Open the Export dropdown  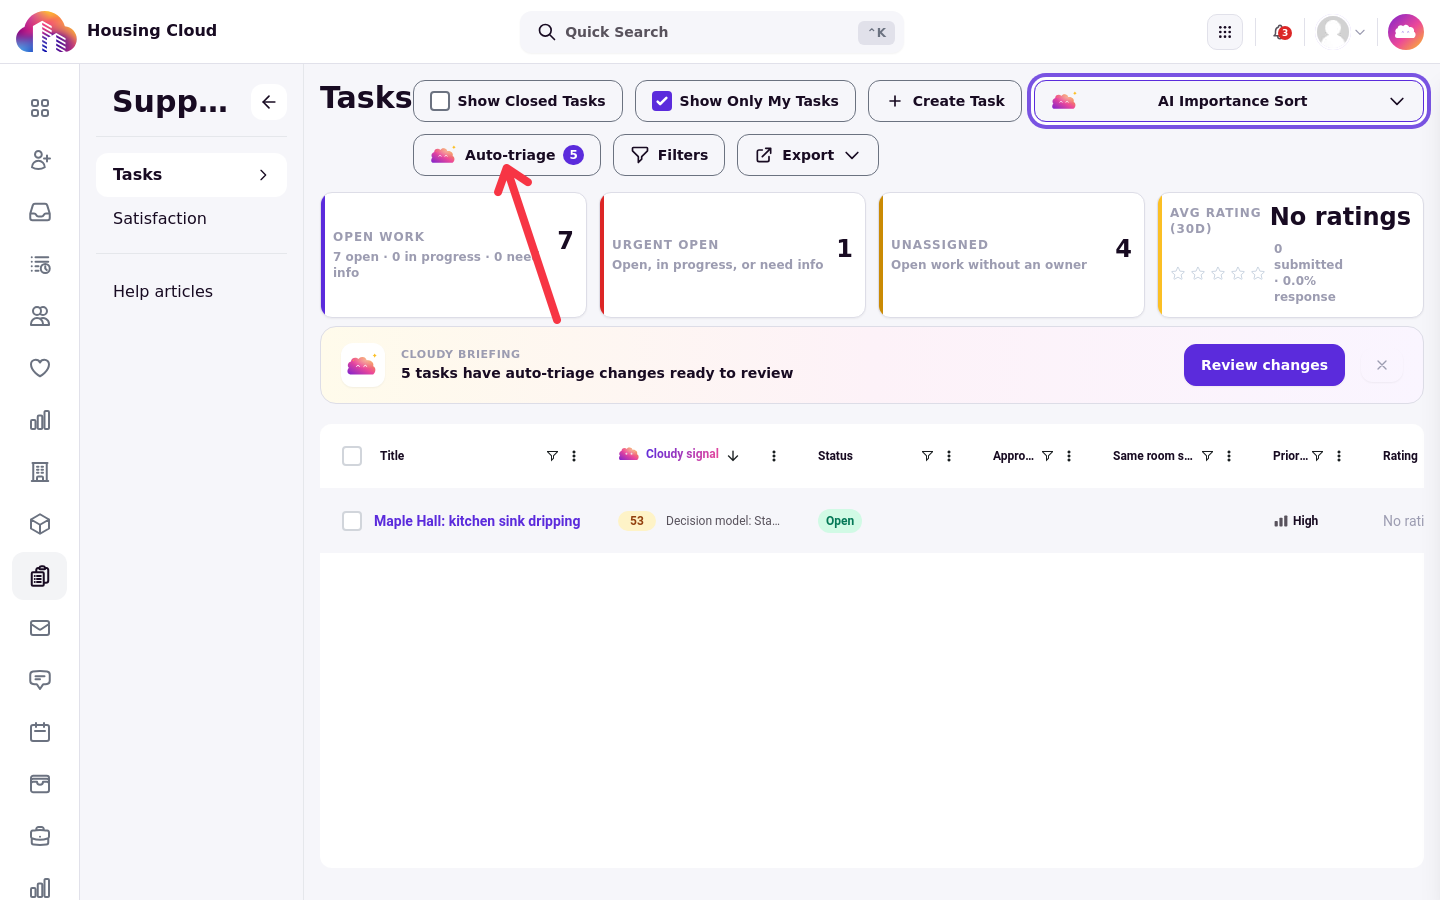[x=808, y=155]
